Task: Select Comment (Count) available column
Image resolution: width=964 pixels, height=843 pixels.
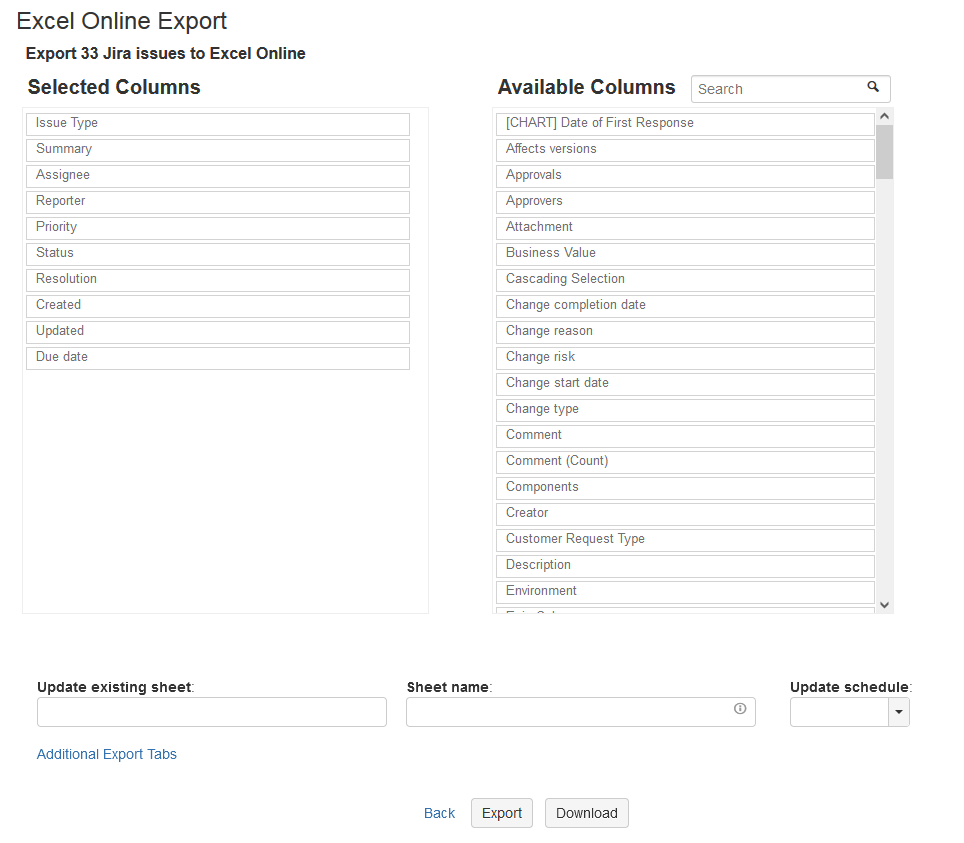Action: (x=685, y=462)
